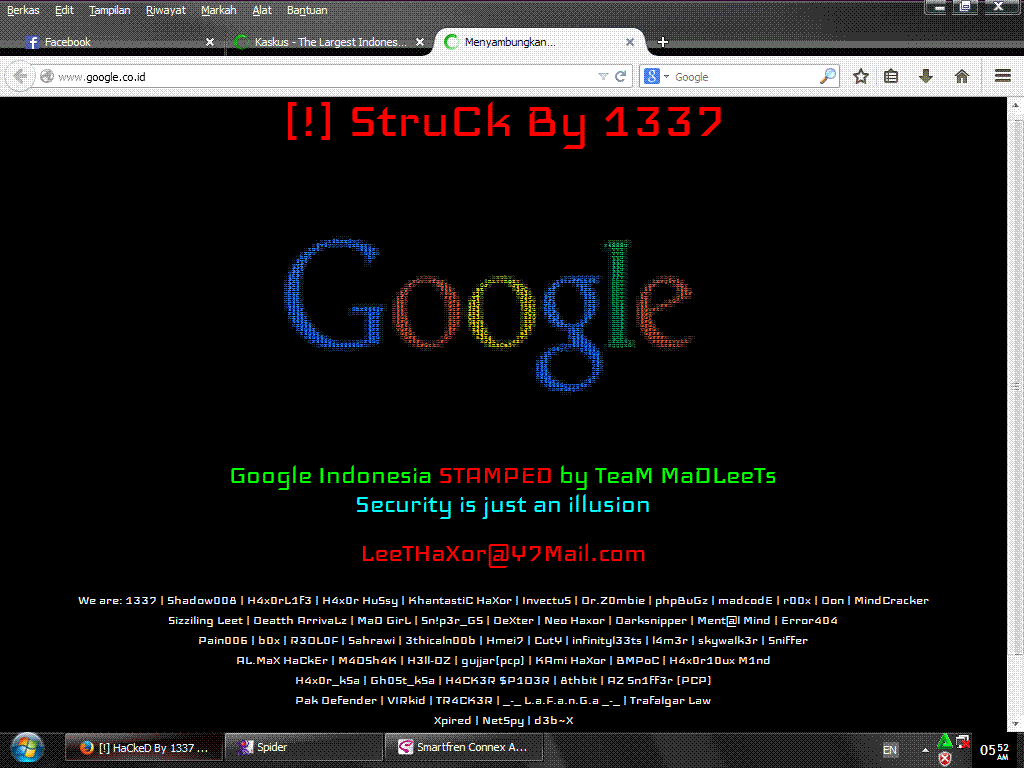Click the defaced Google logo
Viewport: 1024px width, 768px height.
pyautogui.click(x=488, y=315)
